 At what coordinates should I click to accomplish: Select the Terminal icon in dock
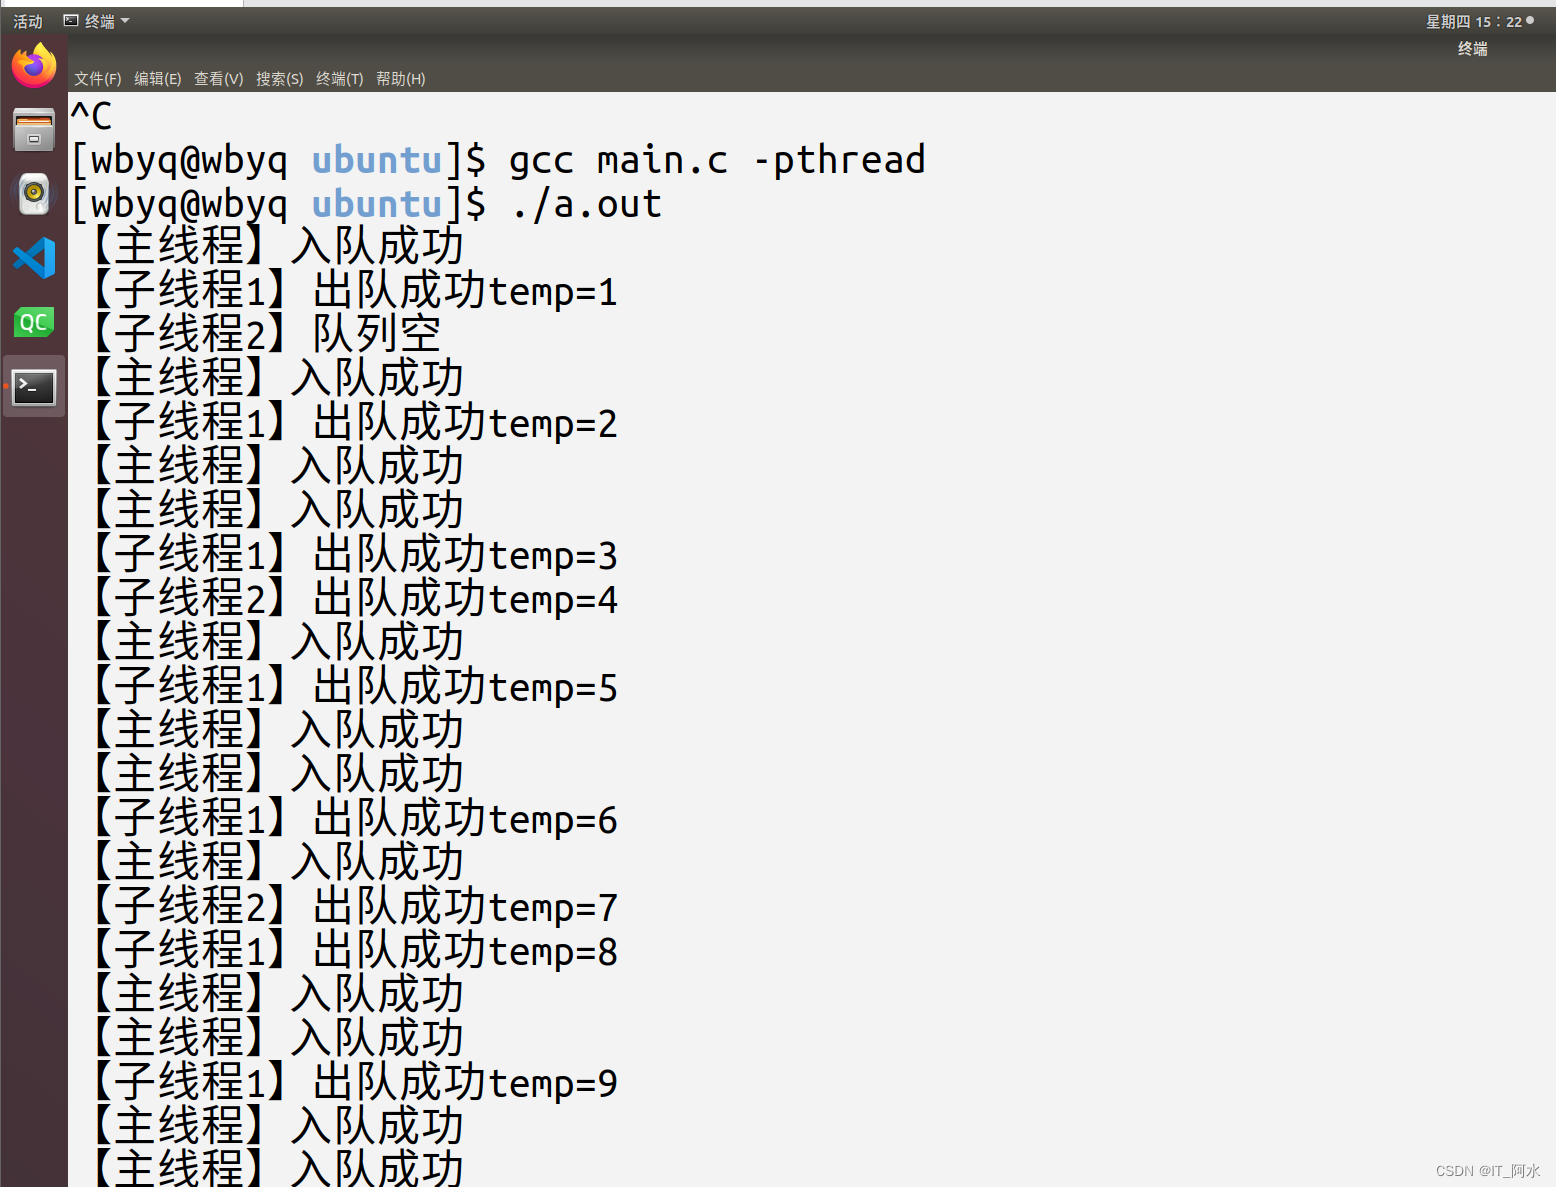coord(34,387)
